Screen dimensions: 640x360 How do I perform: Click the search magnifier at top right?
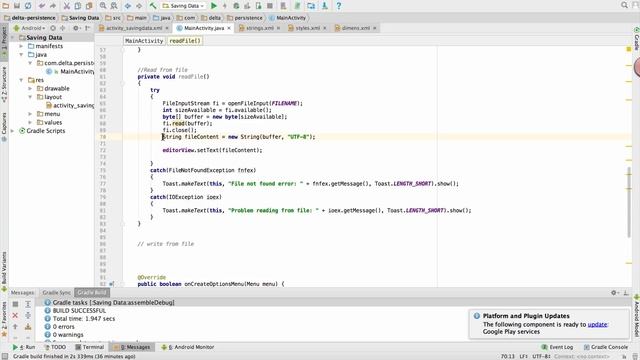624,5
